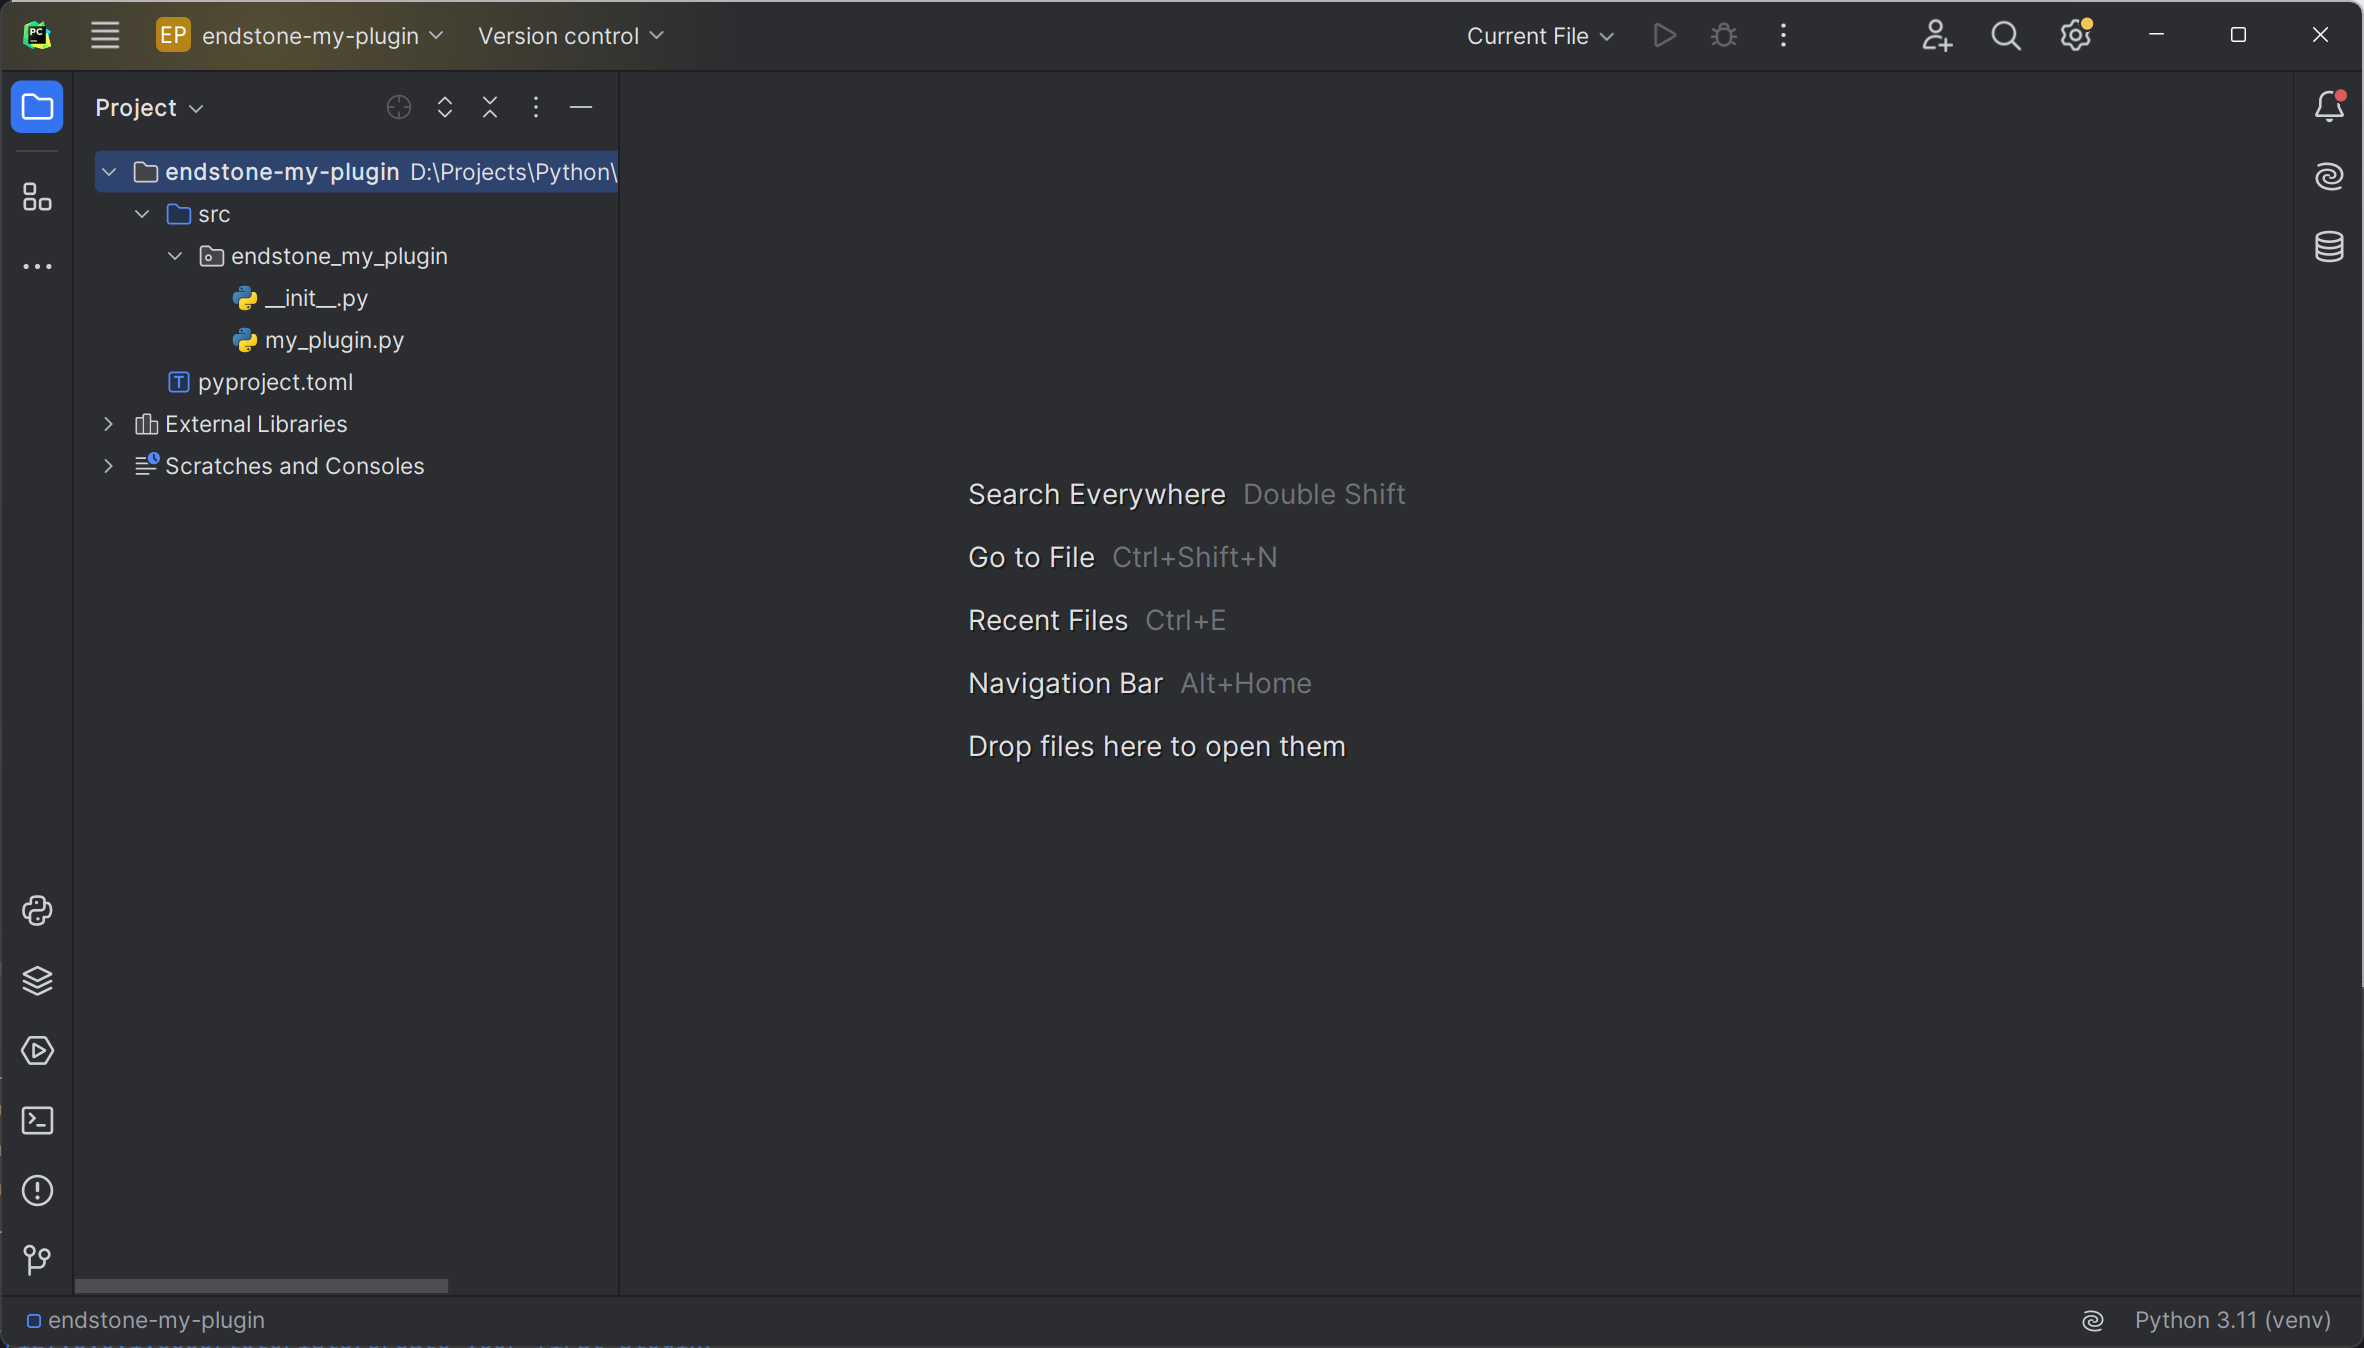Open the Python Console tool window
Viewport: 2364px width, 1348px height.
pos(37,911)
